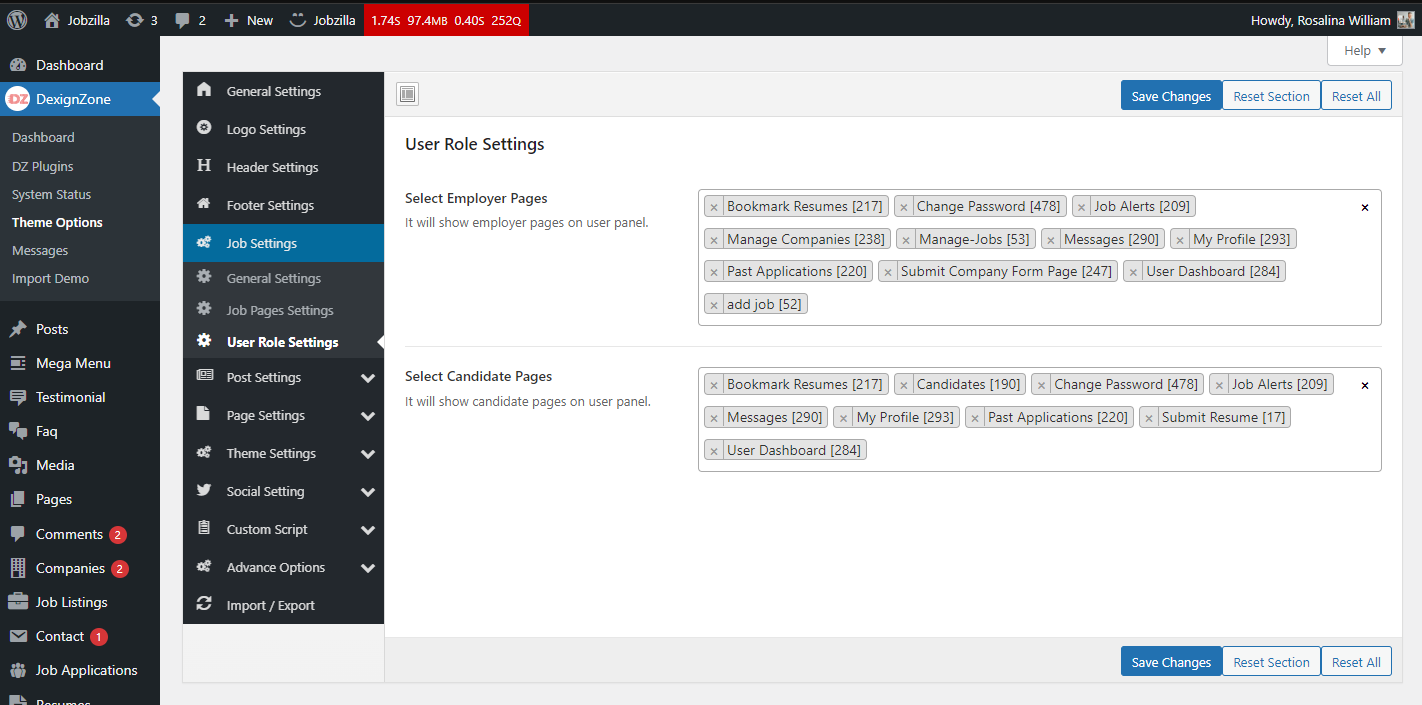Open the Import / Export section

coord(270,606)
